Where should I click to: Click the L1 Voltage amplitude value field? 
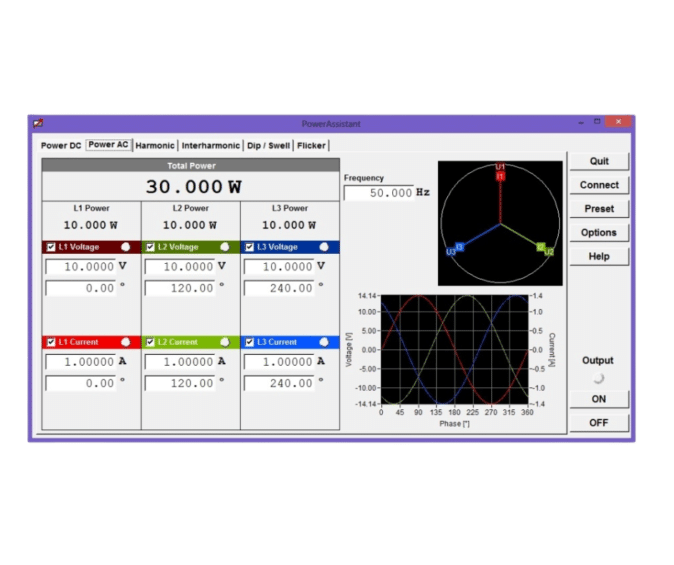[80, 267]
